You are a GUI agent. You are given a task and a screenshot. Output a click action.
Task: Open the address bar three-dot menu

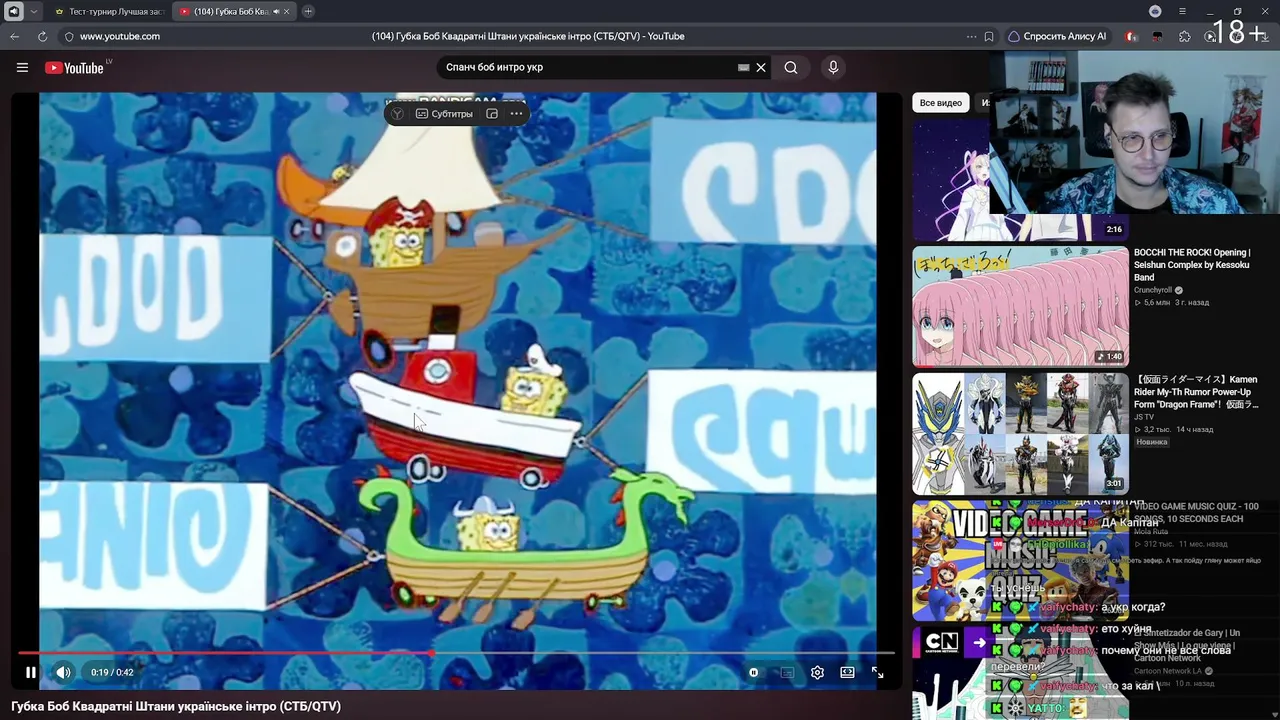[971, 36]
